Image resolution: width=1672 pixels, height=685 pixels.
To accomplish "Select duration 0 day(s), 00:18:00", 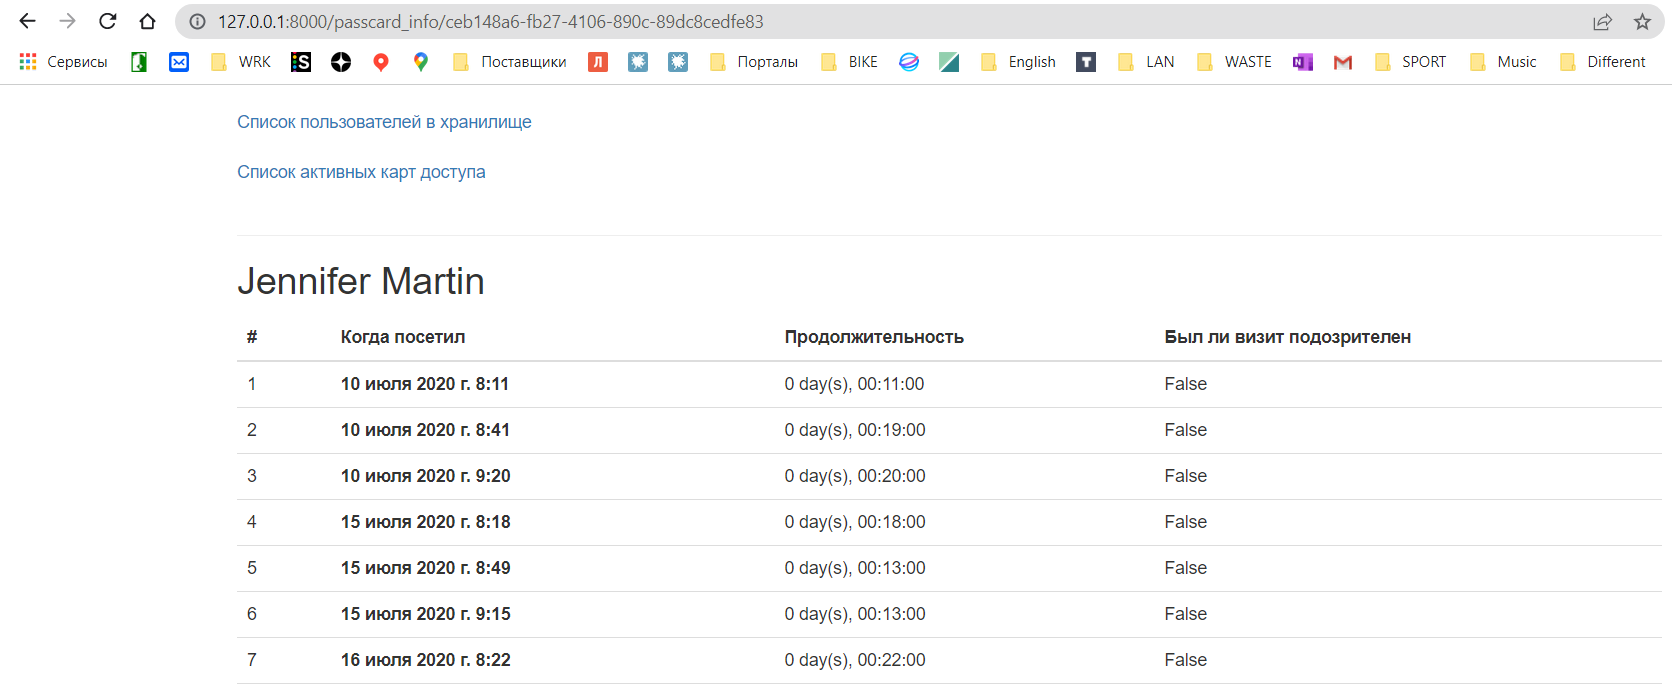I will pyautogui.click(x=855, y=522).
